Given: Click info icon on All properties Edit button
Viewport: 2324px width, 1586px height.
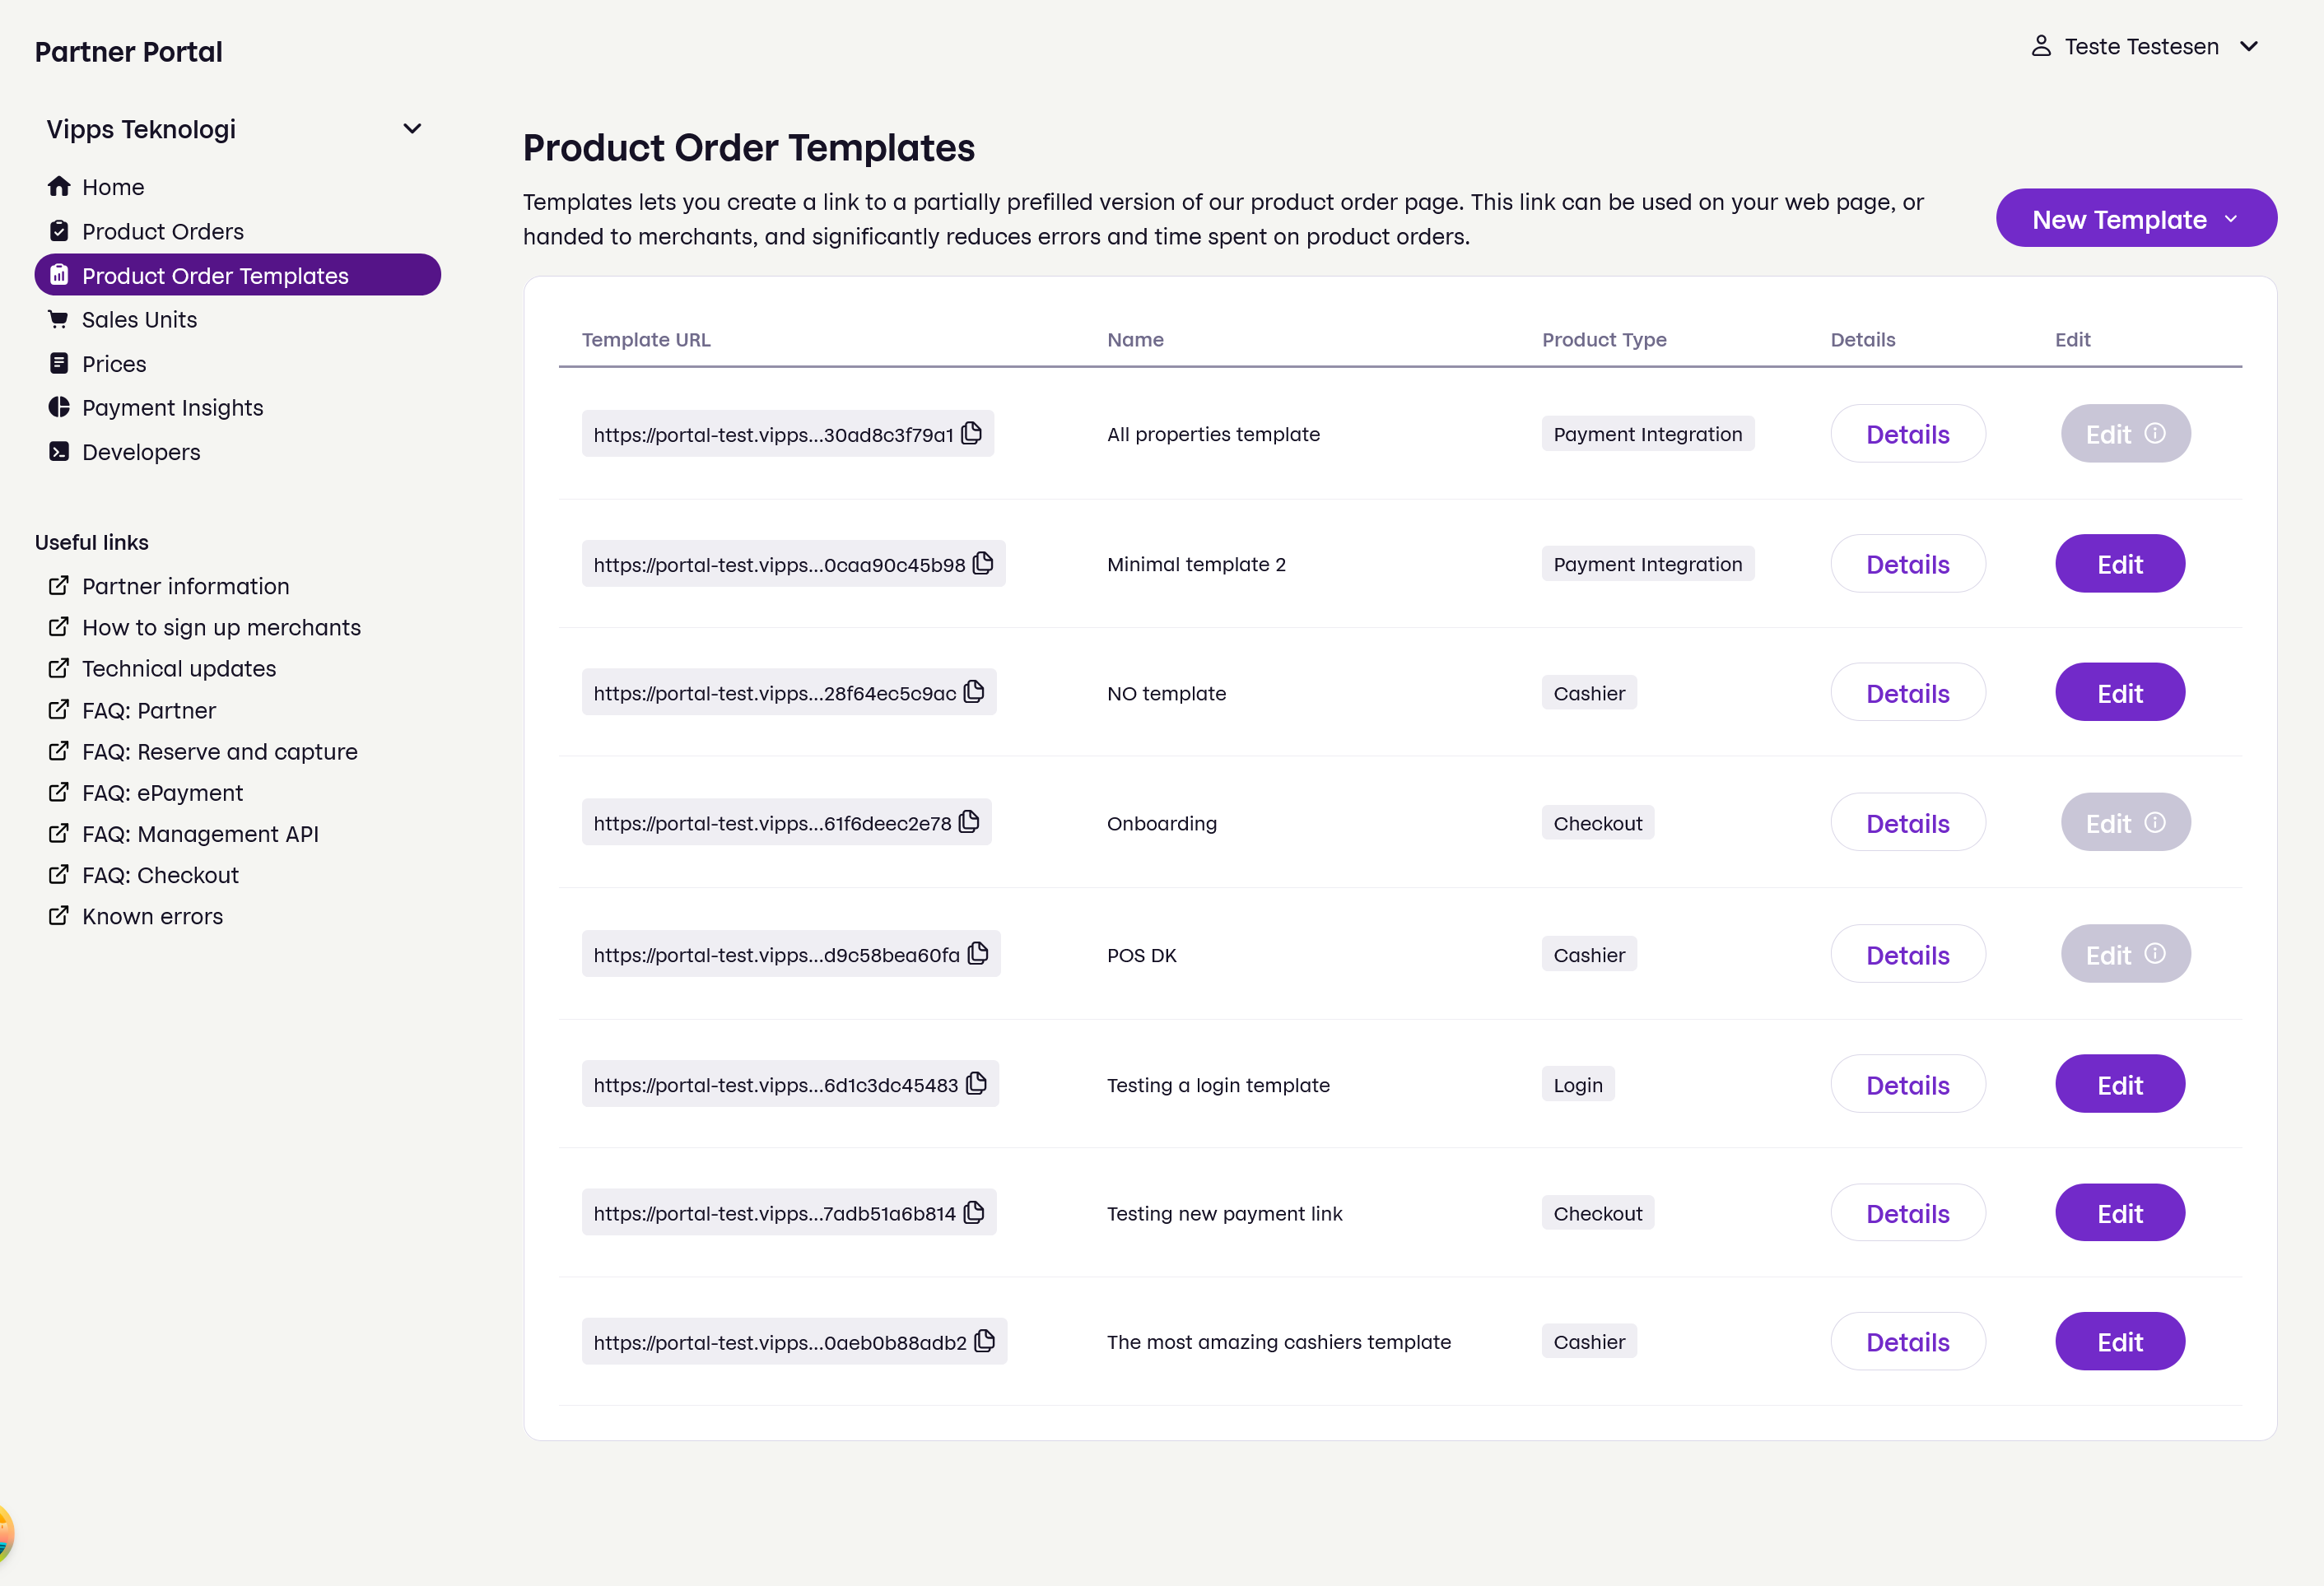Looking at the screenshot, I should pyautogui.click(x=2155, y=433).
